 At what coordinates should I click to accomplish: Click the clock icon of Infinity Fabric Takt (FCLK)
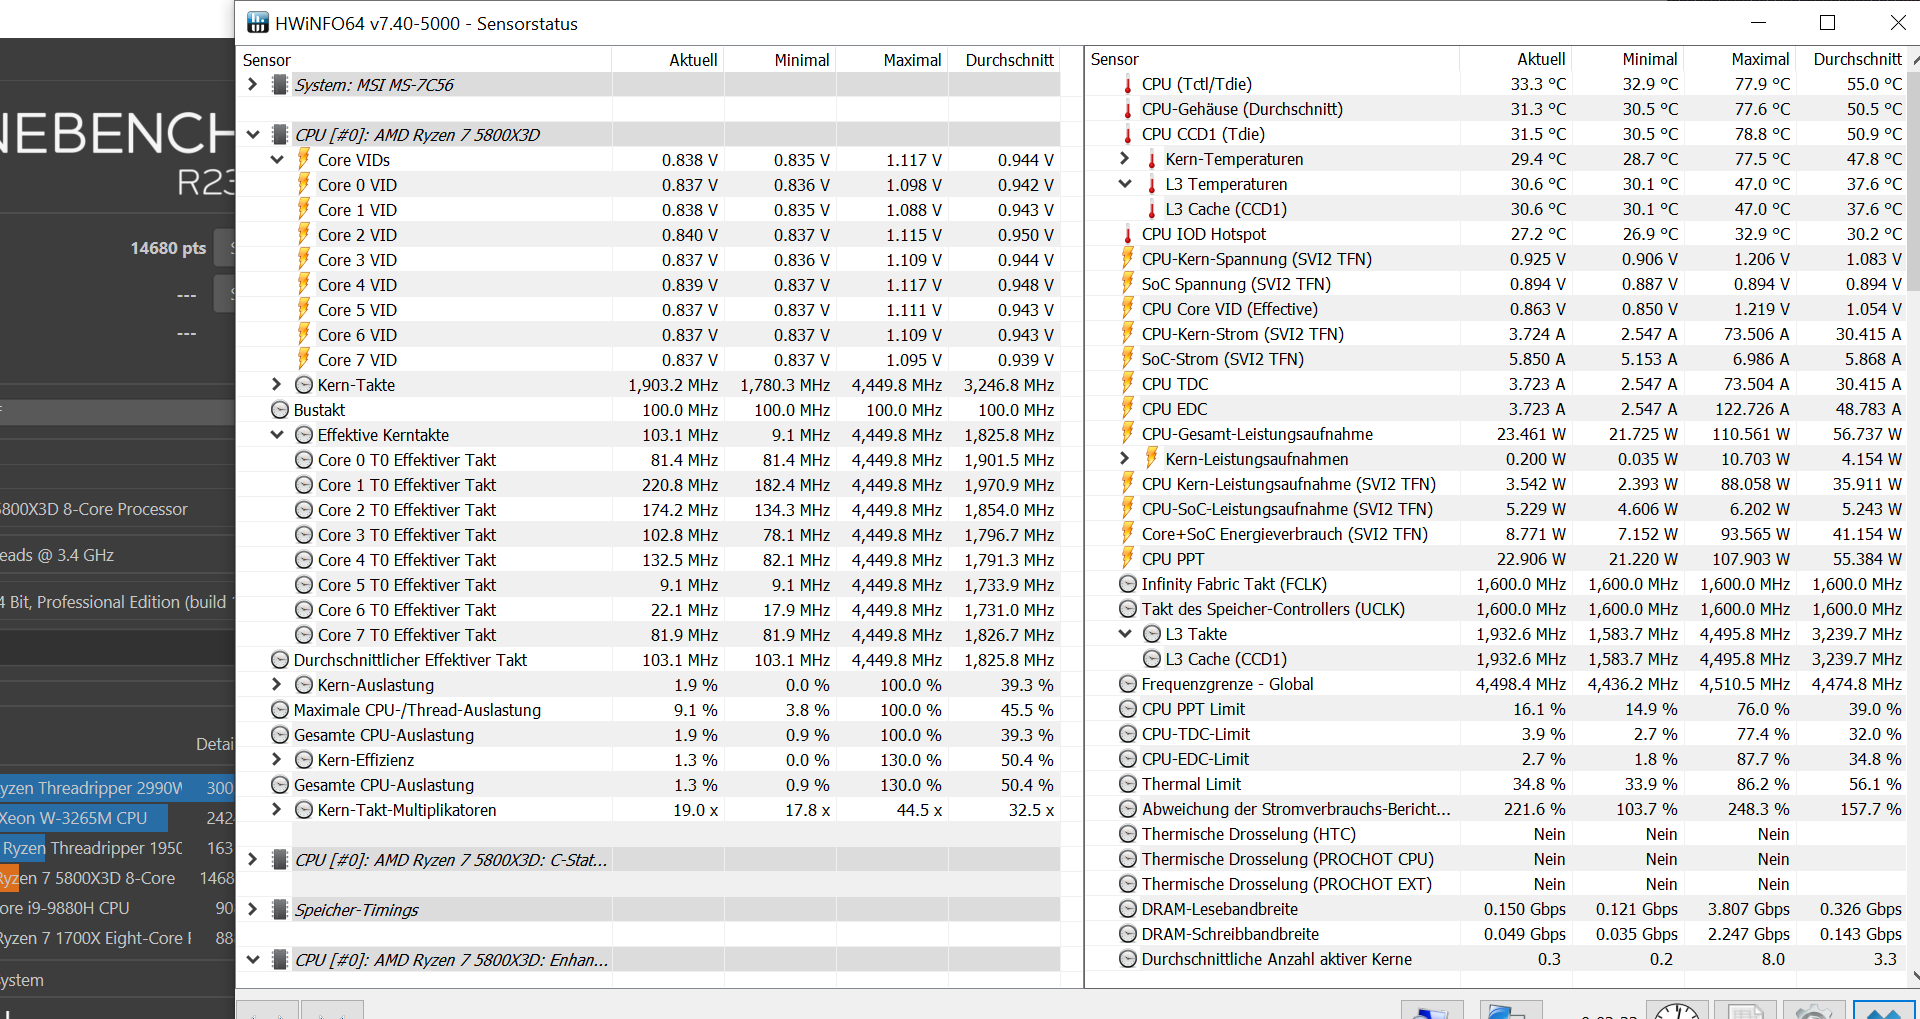(1128, 584)
